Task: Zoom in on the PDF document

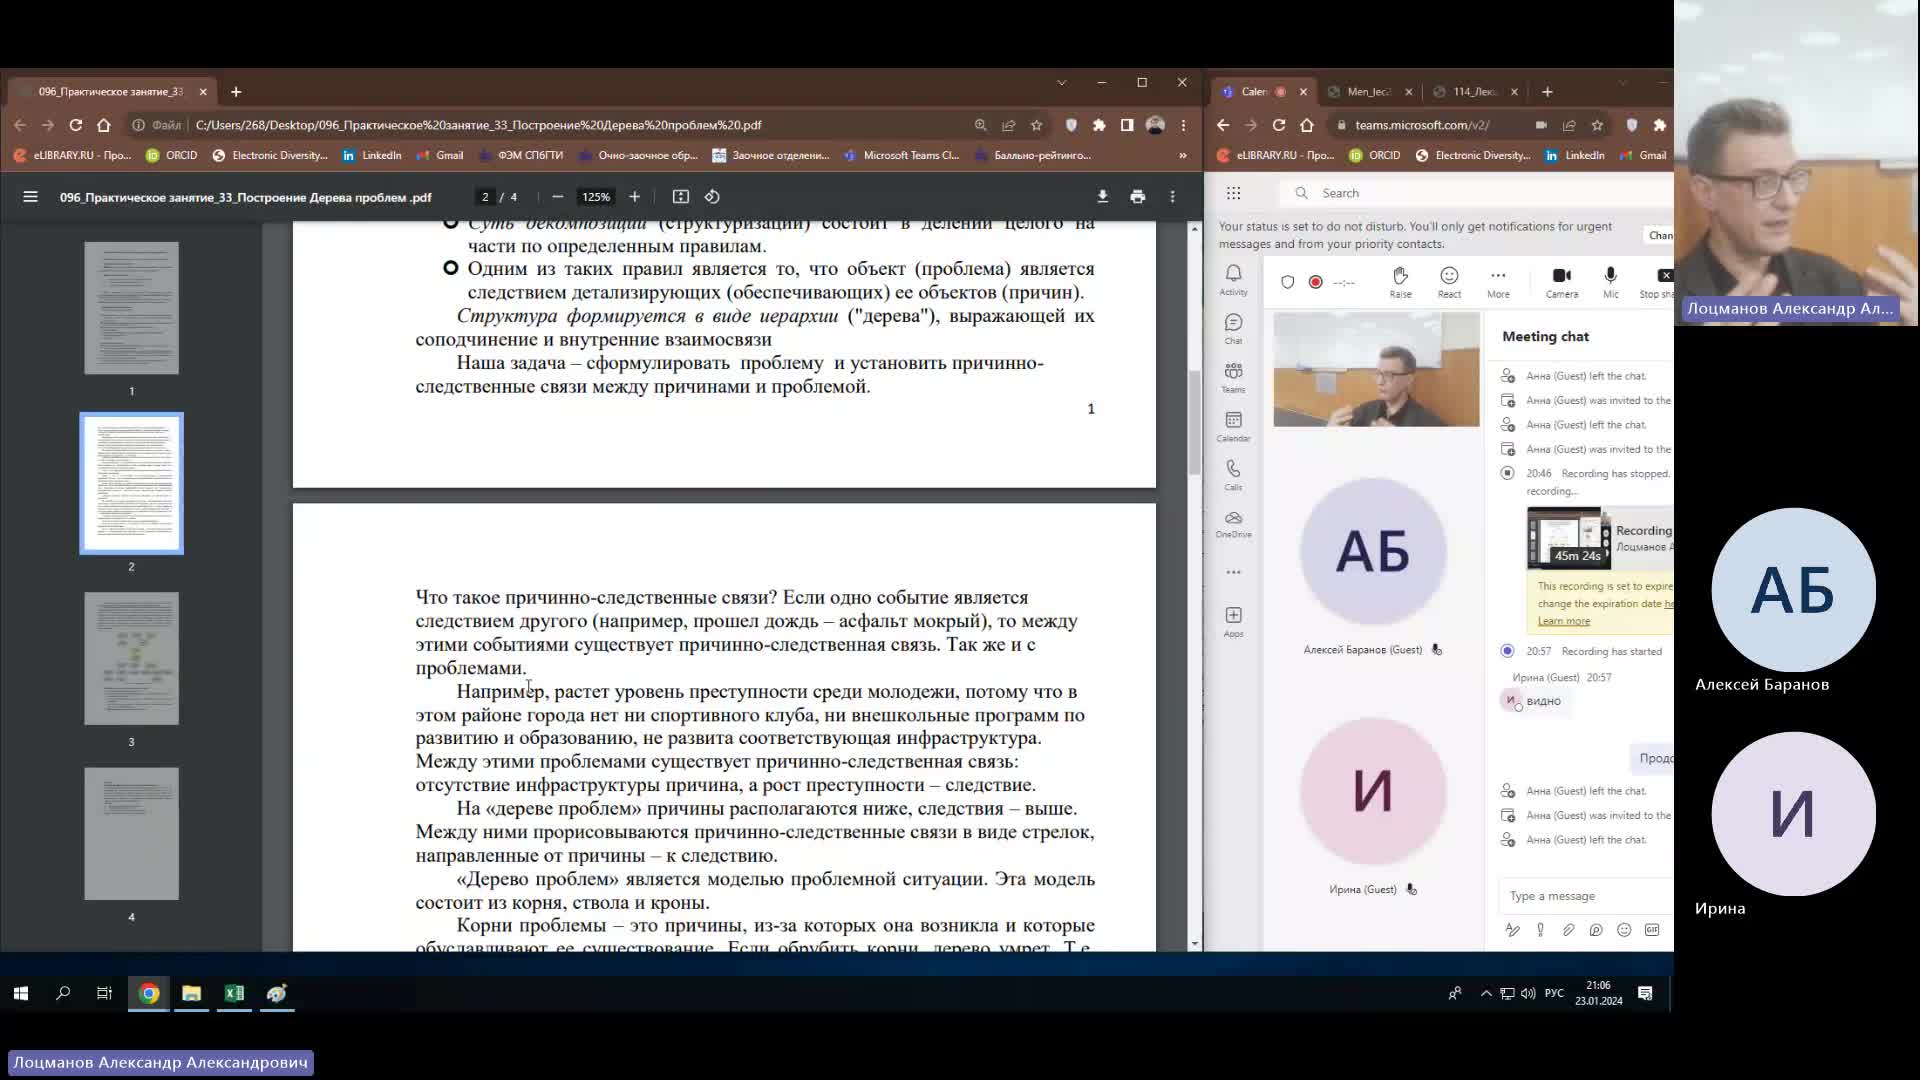Action: coord(634,197)
